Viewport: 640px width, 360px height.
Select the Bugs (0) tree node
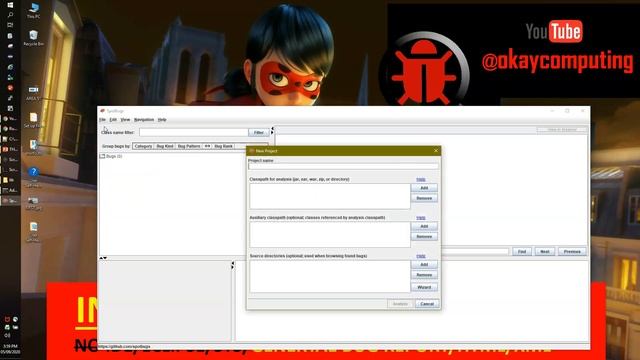tap(111, 156)
